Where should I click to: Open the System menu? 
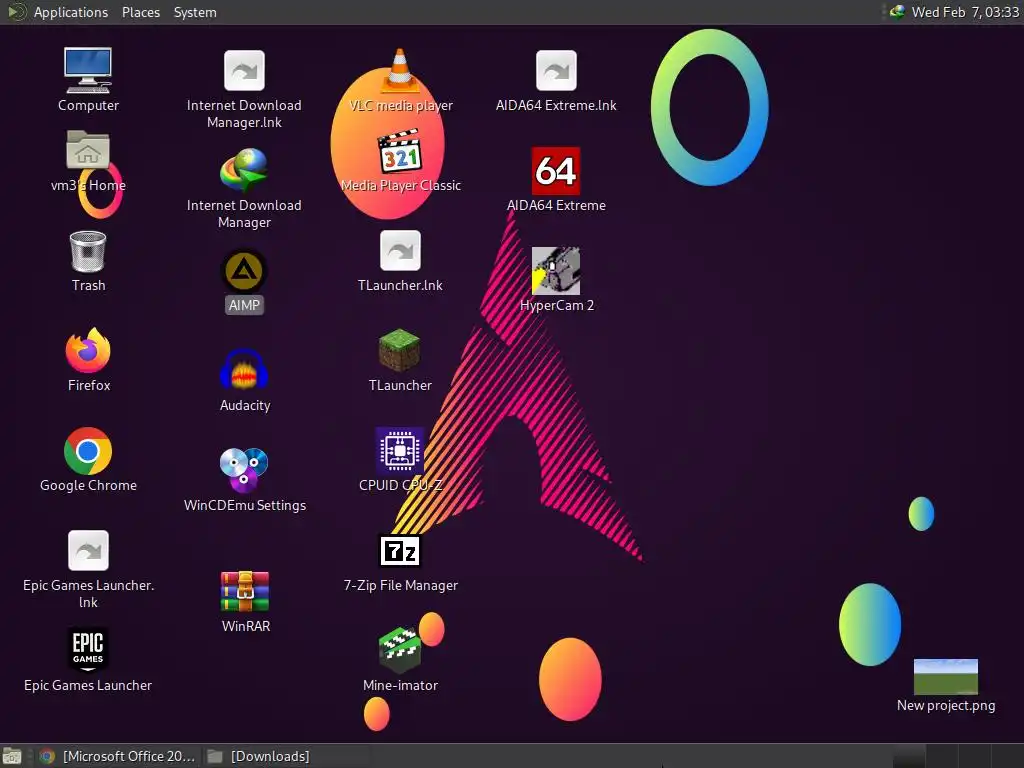(x=195, y=12)
